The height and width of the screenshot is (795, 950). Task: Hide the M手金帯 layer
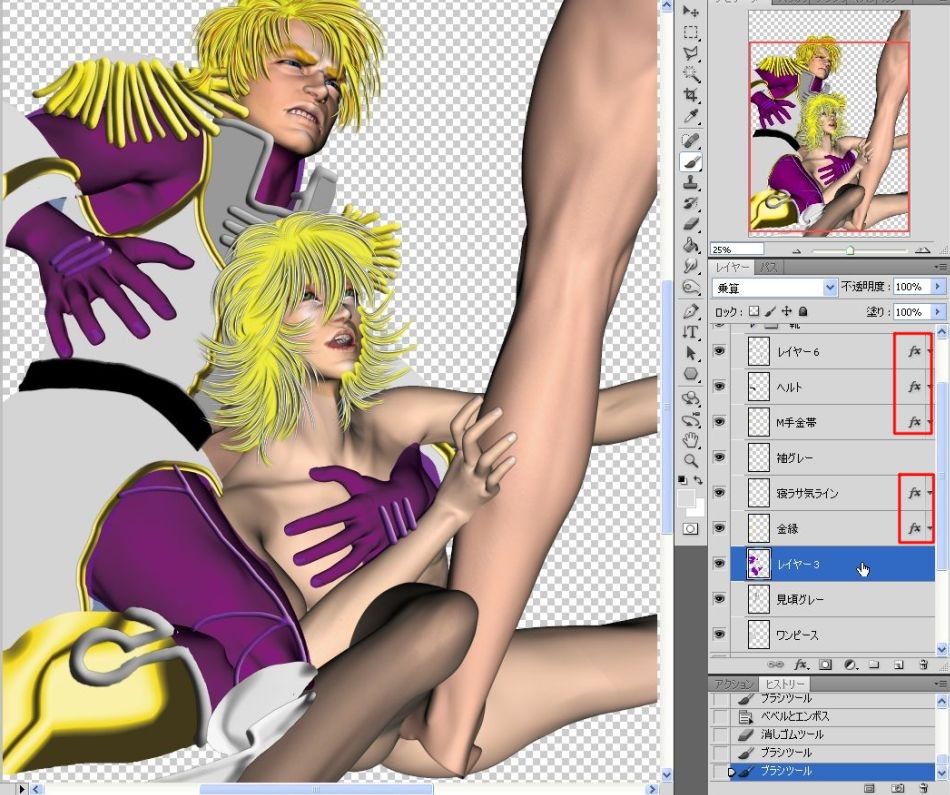tap(719, 421)
